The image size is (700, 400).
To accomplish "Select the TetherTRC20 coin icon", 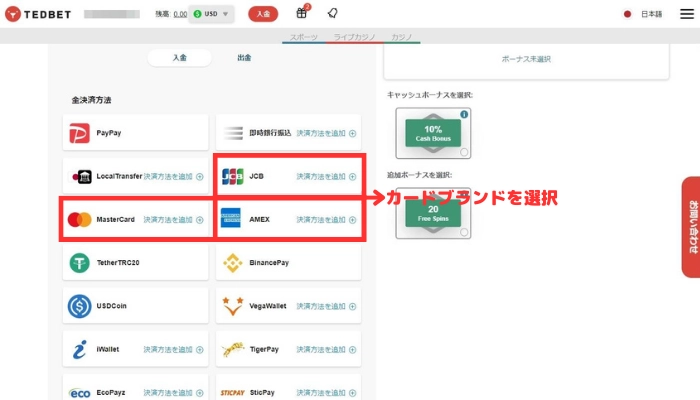I will click(79, 263).
